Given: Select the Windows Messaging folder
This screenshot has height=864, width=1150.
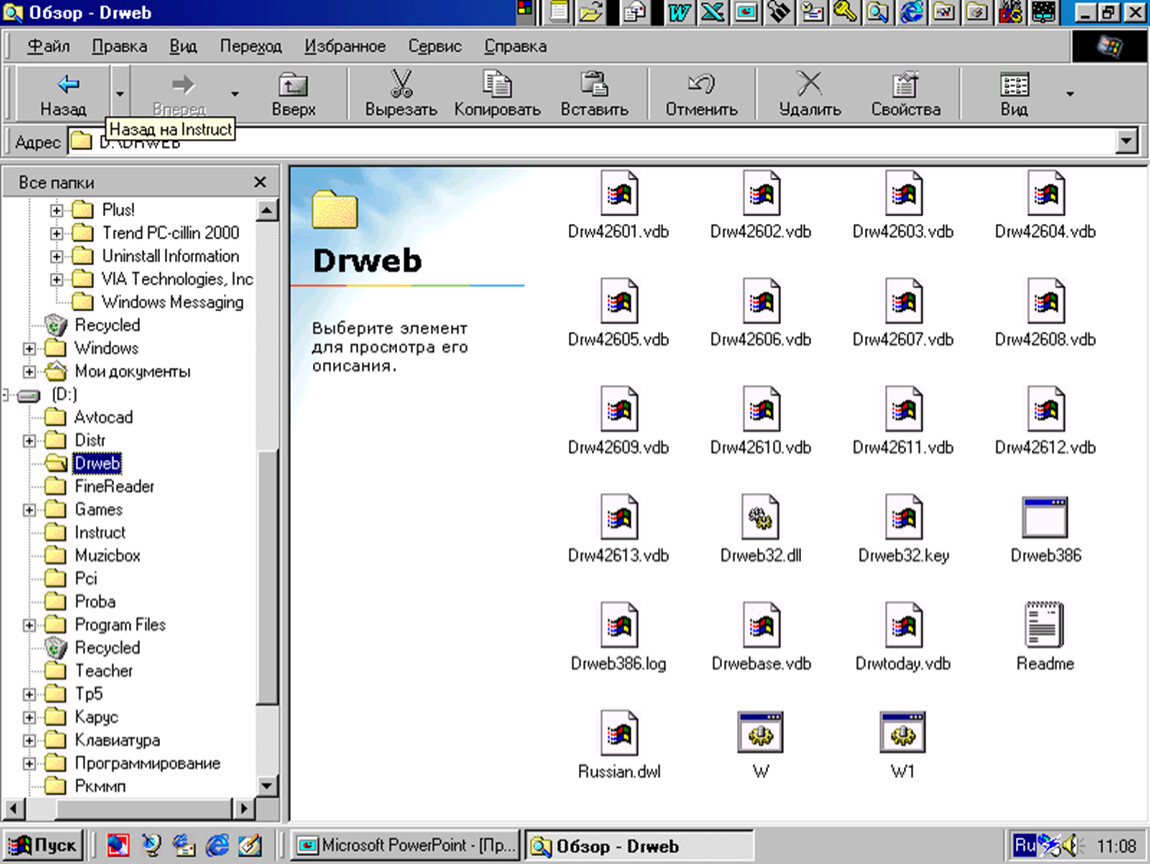Looking at the screenshot, I should click(172, 302).
